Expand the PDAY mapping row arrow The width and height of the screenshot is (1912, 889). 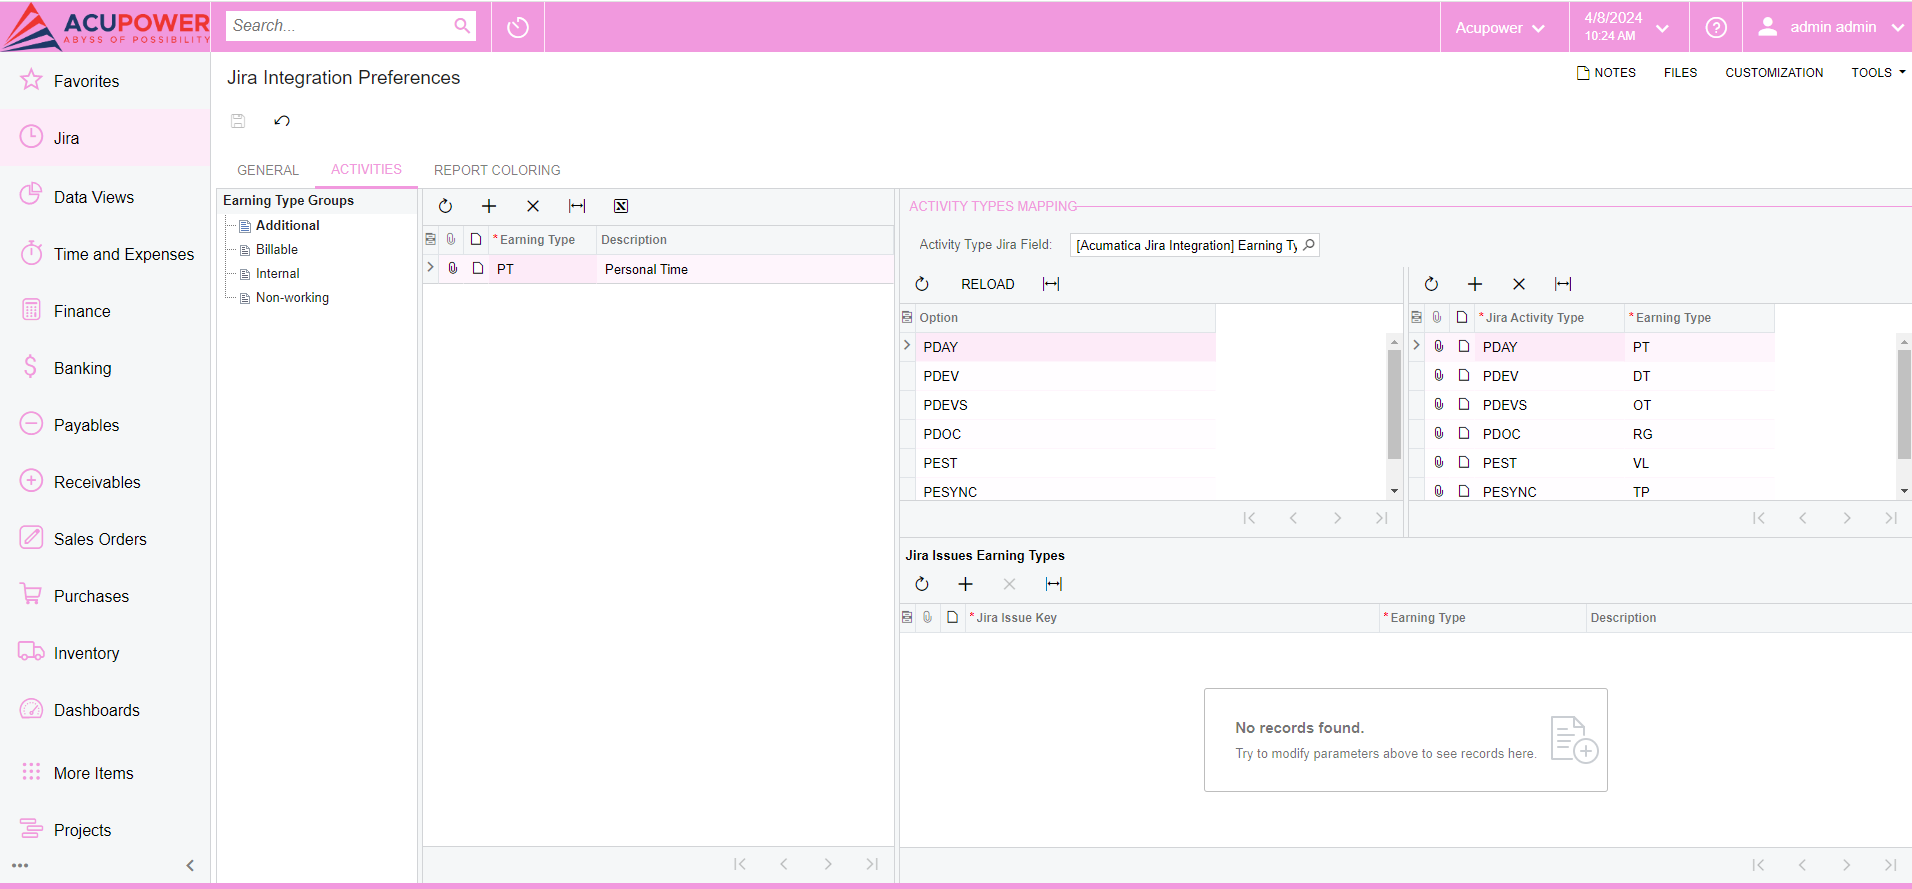(x=1416, y=346)
